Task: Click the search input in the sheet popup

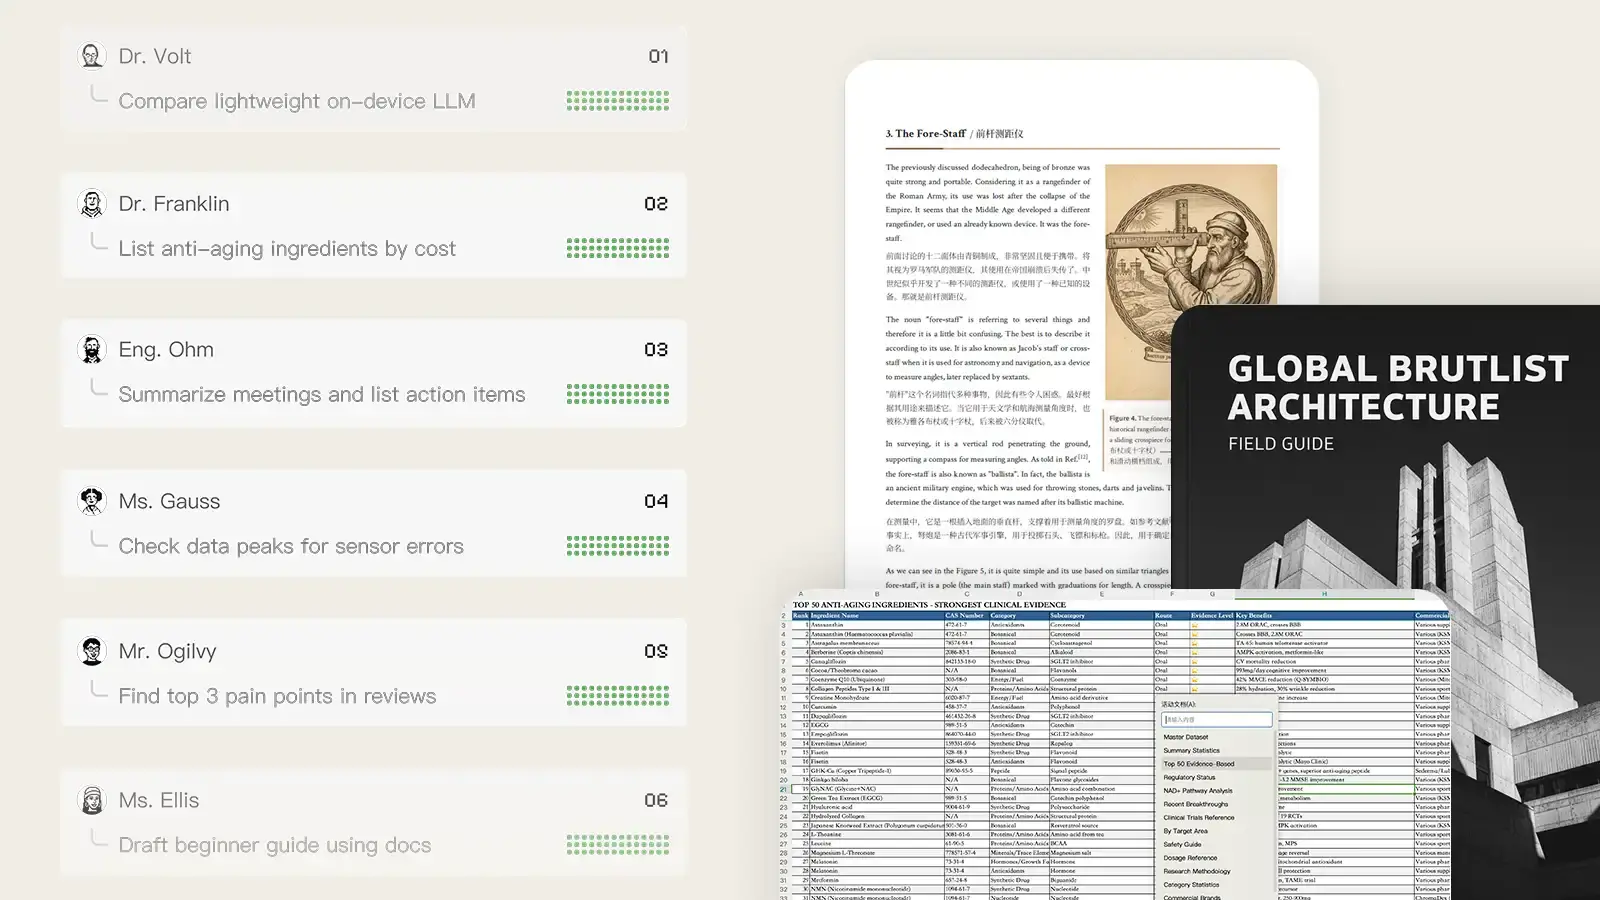Action: (1217, 719)
